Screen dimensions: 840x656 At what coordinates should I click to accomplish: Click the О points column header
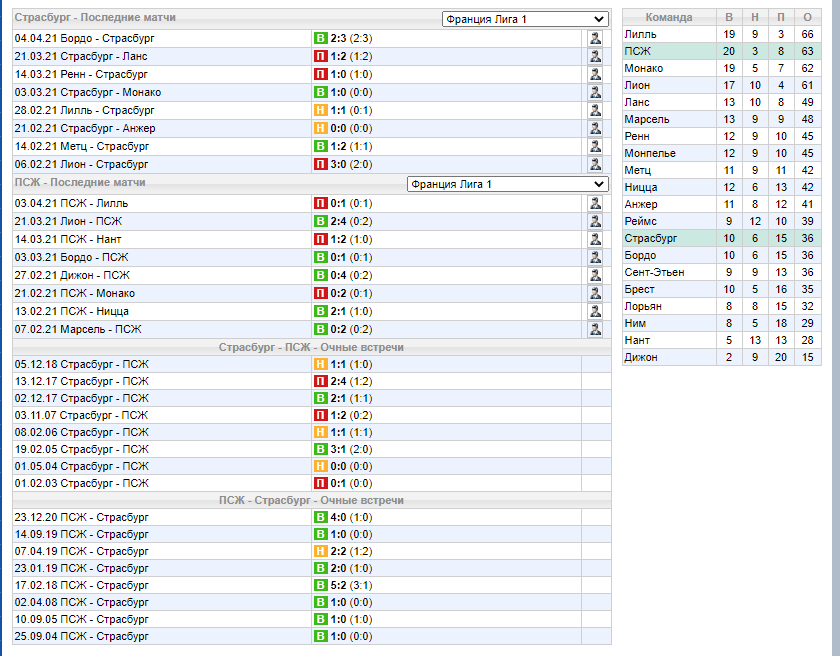tap(807, 17)
